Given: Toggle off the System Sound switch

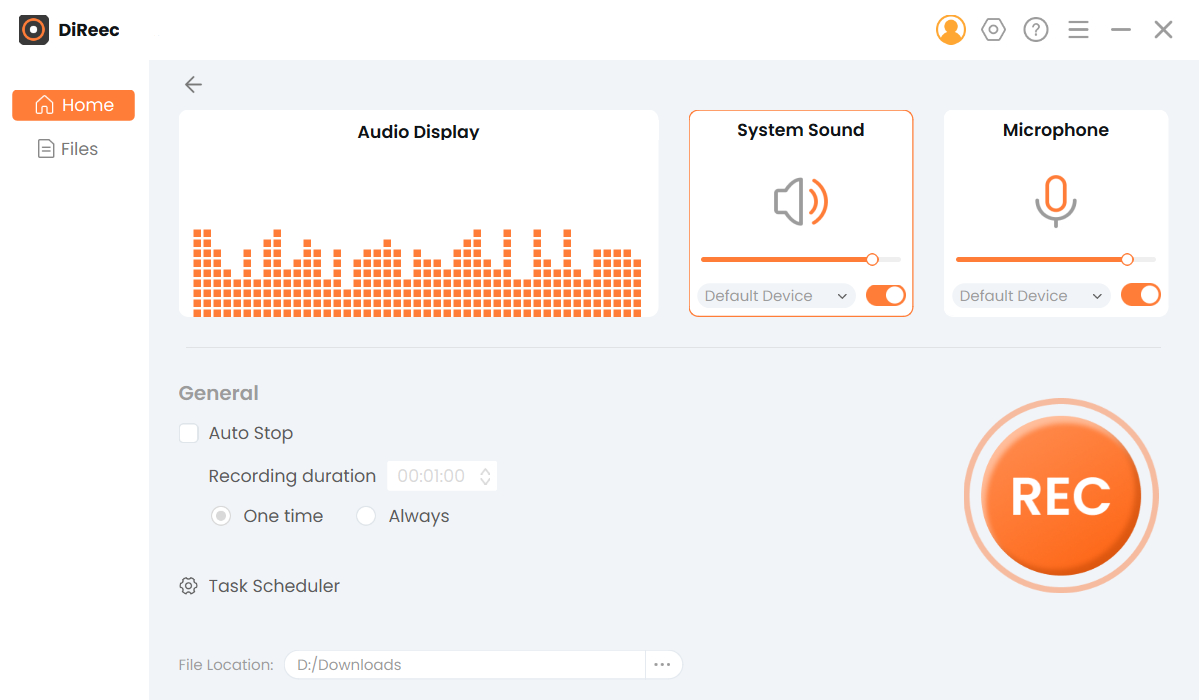Looking at the screenshot, I should (x=884, y=295).
